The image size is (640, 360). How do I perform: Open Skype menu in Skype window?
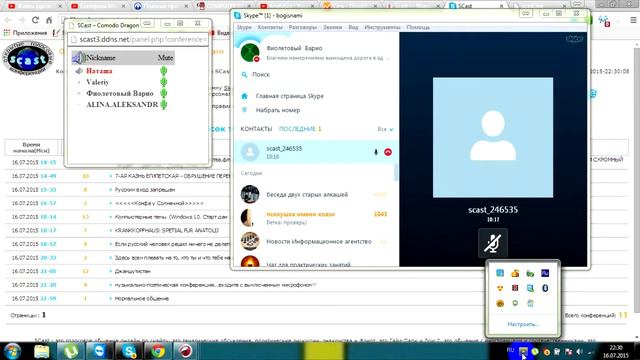click(244, 27)
